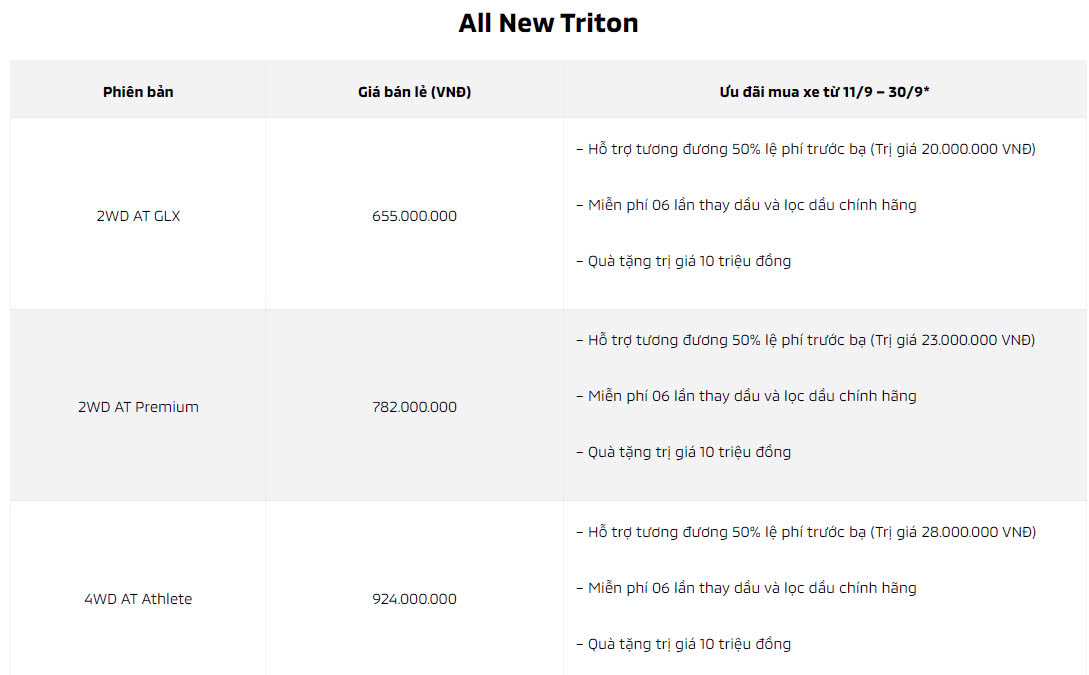Image resolution: width=1089 pixels, height=675 pixels.
Task: Select the 4WD AT Athlete version cell
Action: [x=138, y=599]
